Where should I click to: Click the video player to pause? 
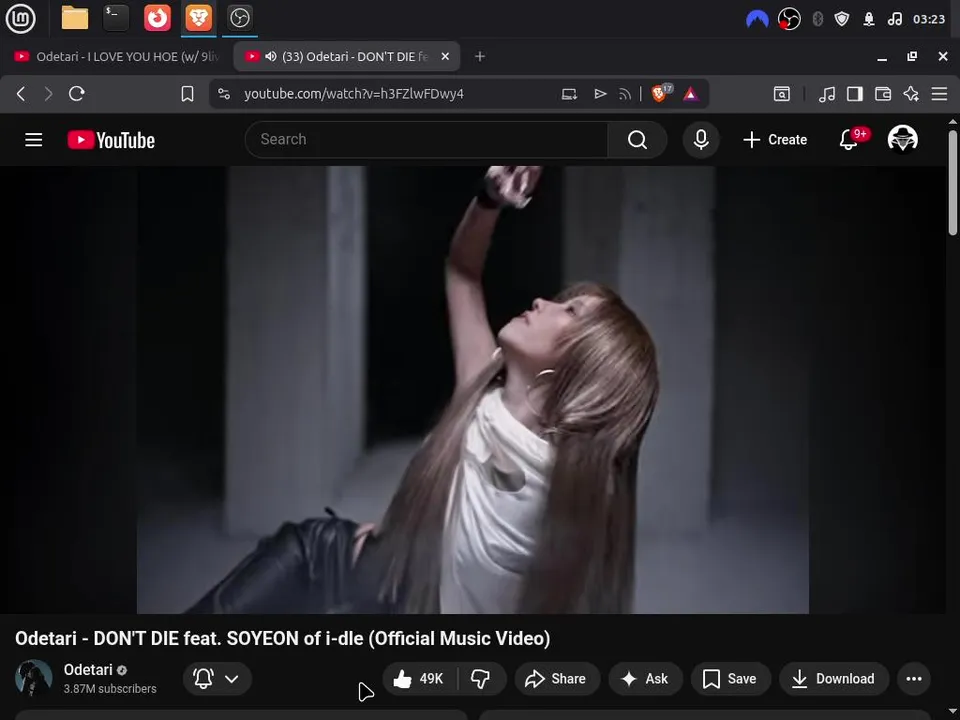point(473,389)
